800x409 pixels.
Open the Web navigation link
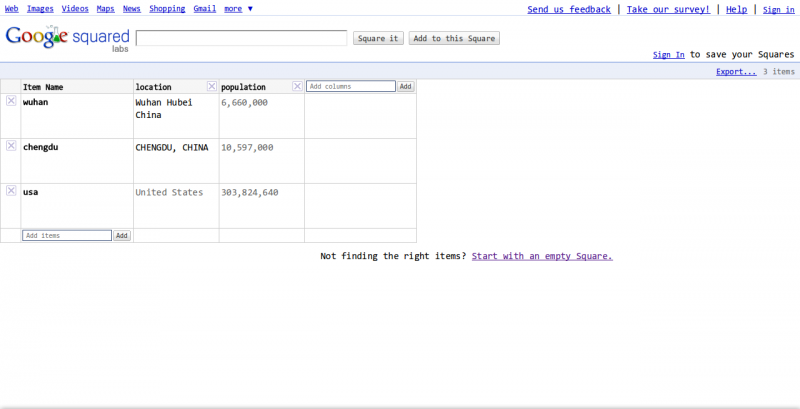tap(12, 9)
